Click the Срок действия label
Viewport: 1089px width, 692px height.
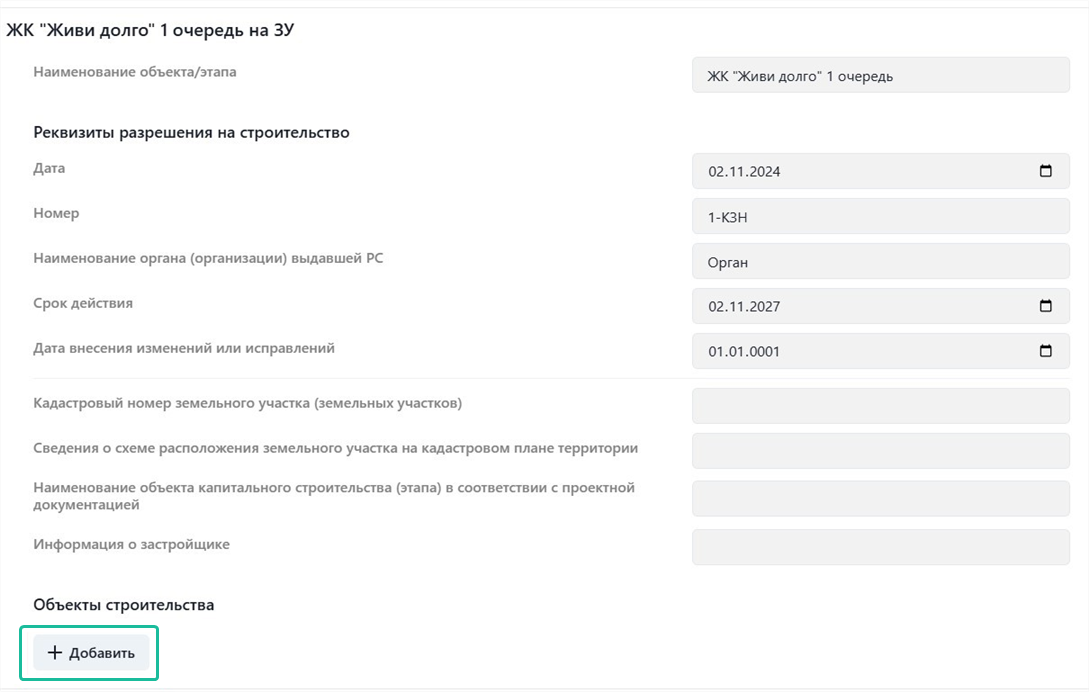[83, 303]
